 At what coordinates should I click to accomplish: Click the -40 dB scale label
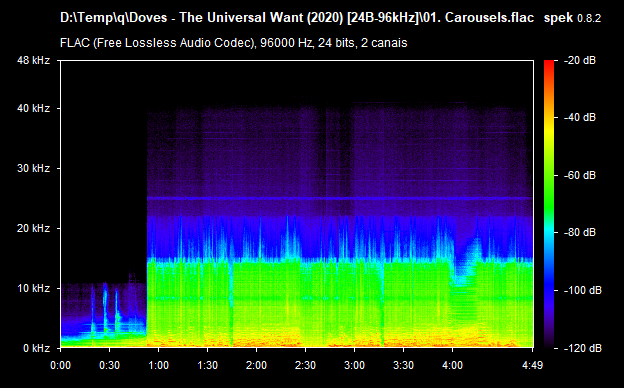580,117
